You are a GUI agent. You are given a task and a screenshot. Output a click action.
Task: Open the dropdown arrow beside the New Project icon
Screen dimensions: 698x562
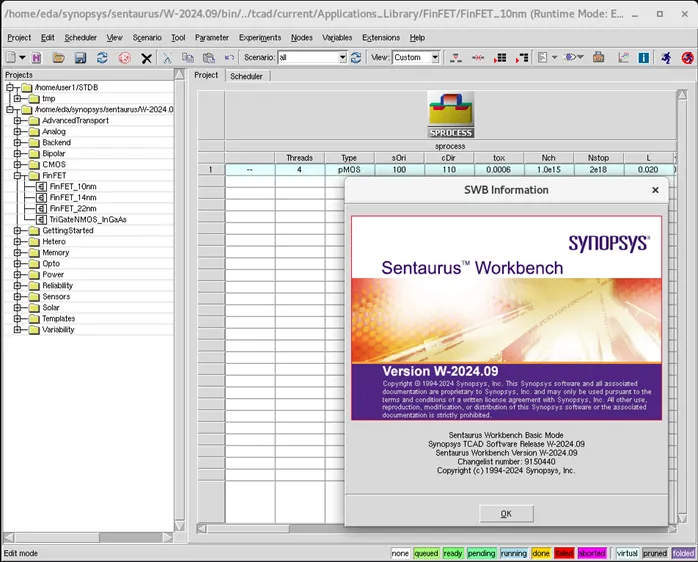point(22,57)
